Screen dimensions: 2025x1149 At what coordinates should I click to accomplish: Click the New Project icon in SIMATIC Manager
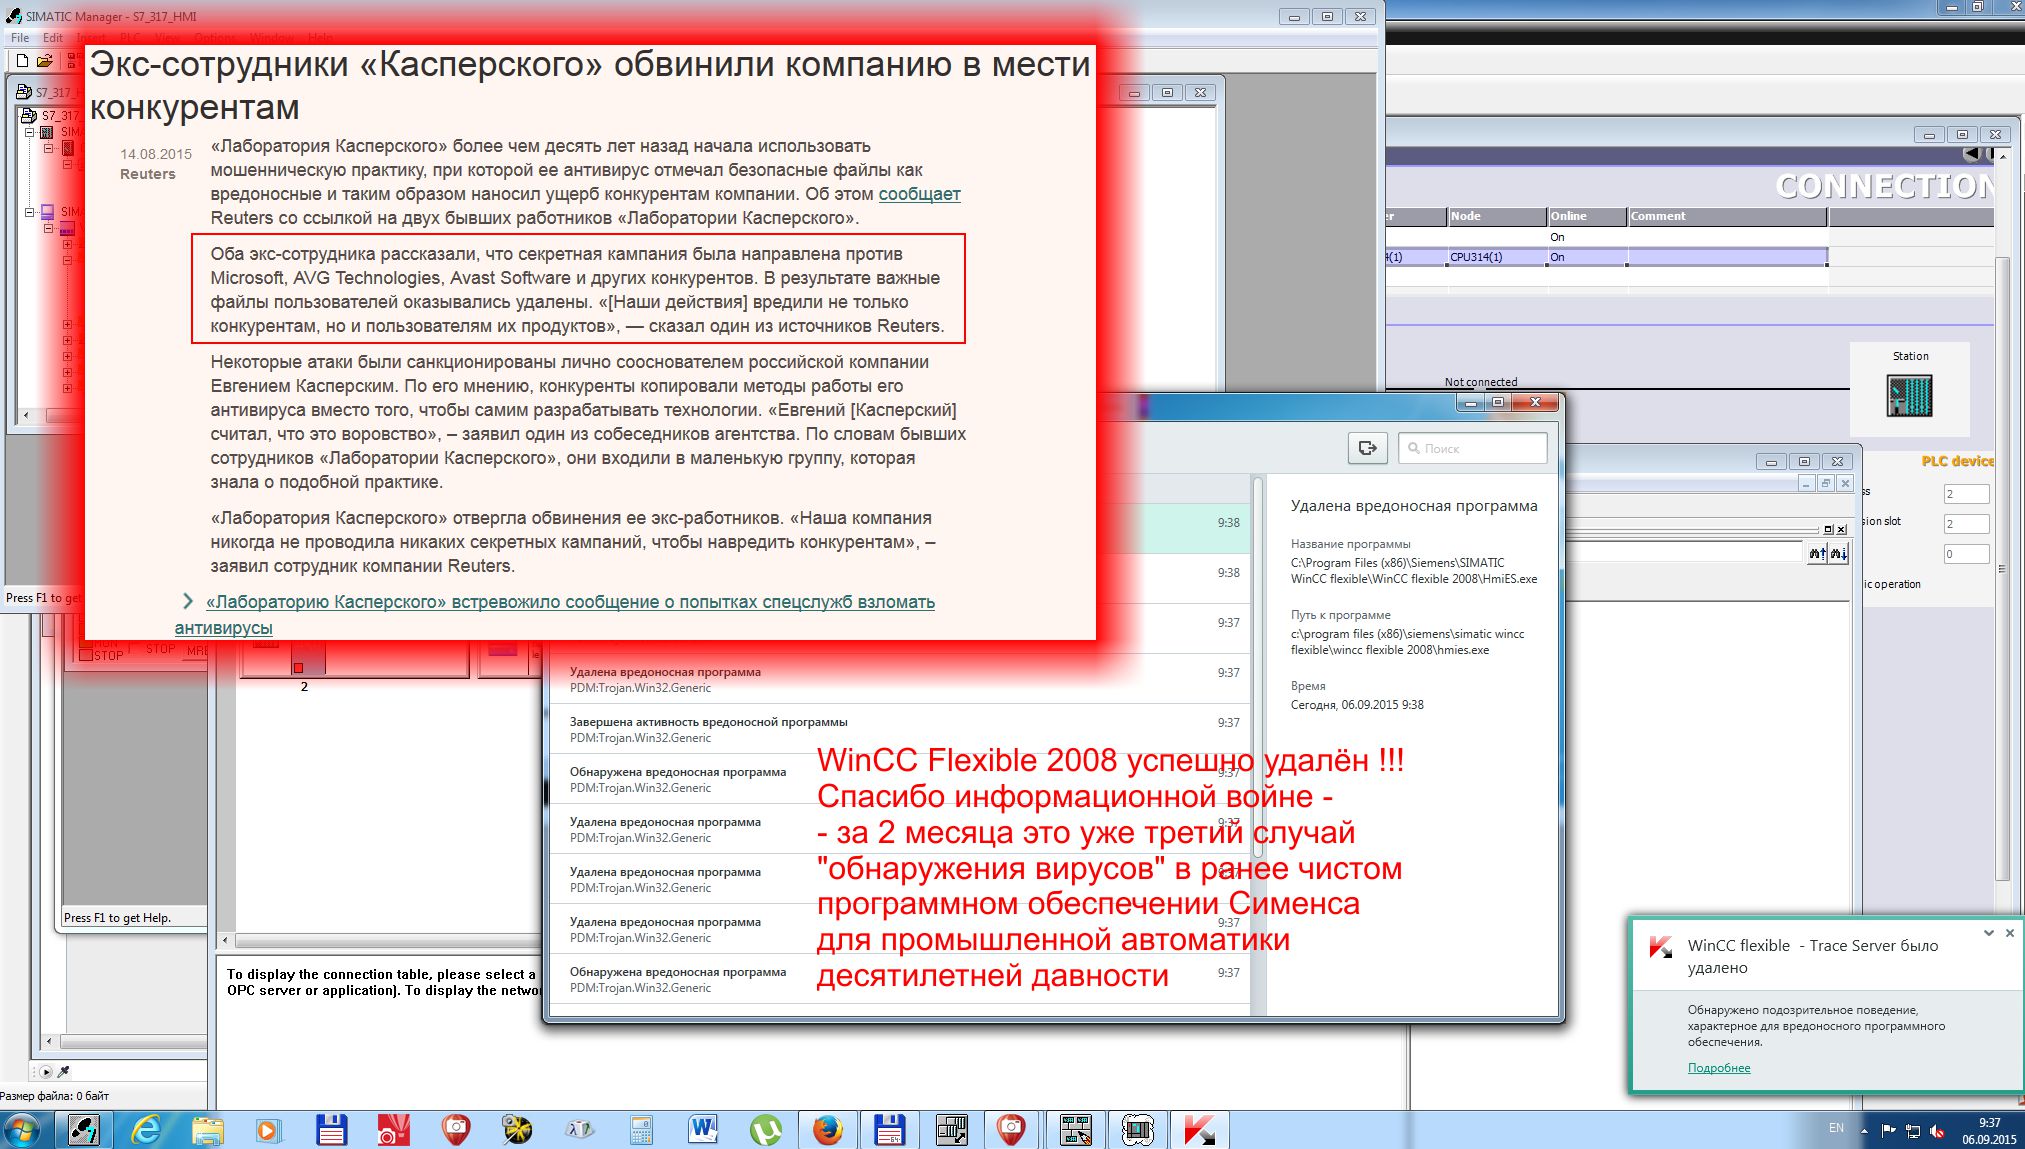click(22, 61)
